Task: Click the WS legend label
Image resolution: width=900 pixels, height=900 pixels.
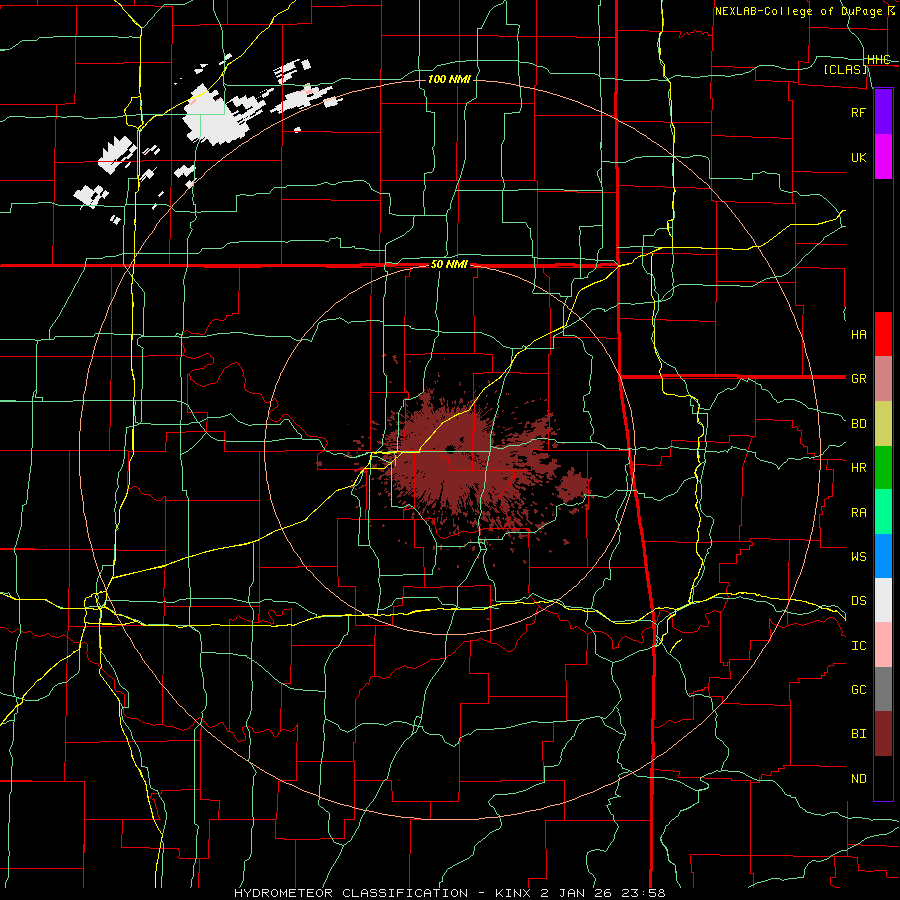Action: [x=858, y=556]
